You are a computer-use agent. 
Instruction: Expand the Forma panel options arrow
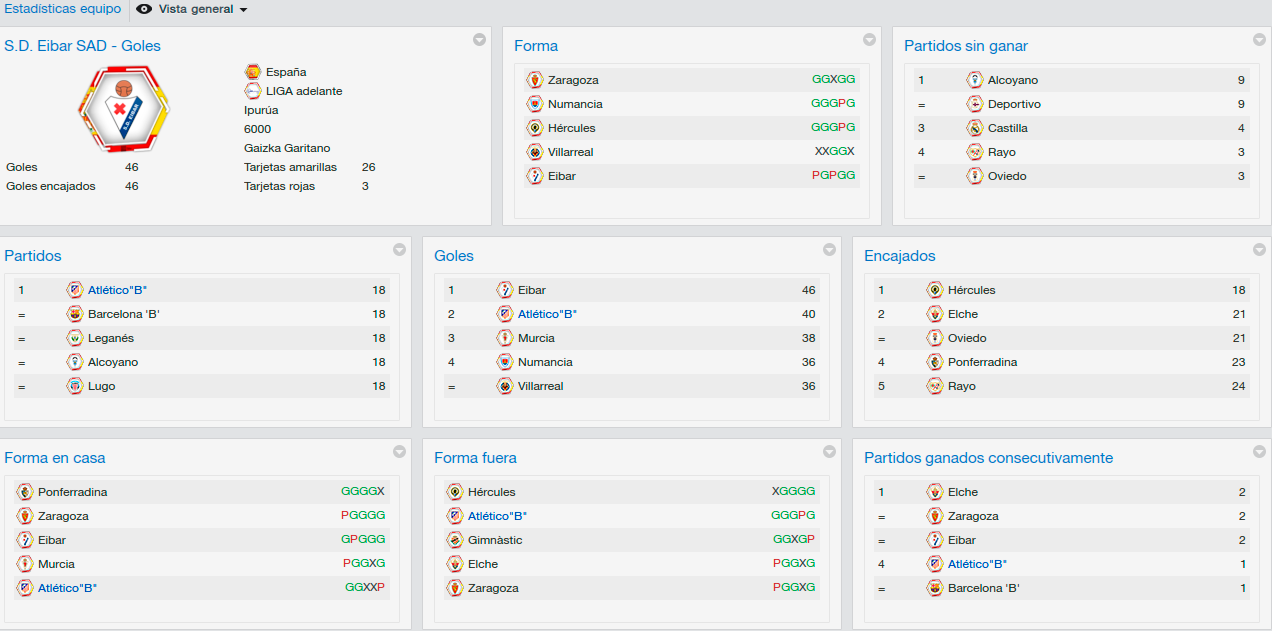pos(869,40)
